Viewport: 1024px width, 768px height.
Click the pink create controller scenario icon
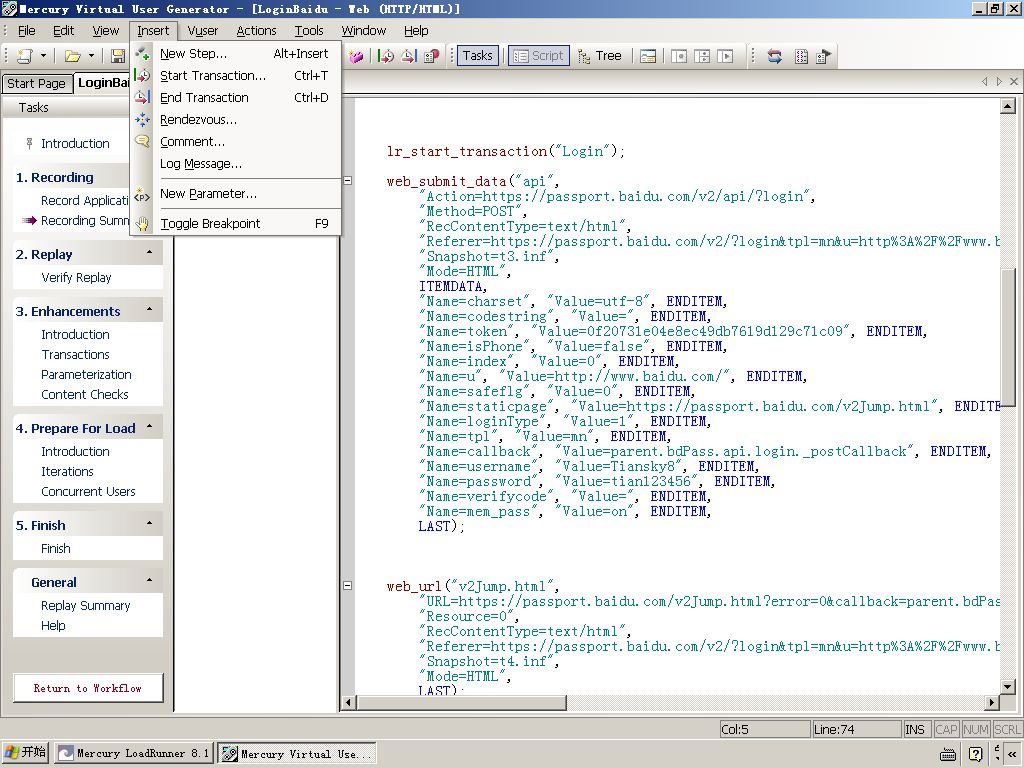click(356, 56)
